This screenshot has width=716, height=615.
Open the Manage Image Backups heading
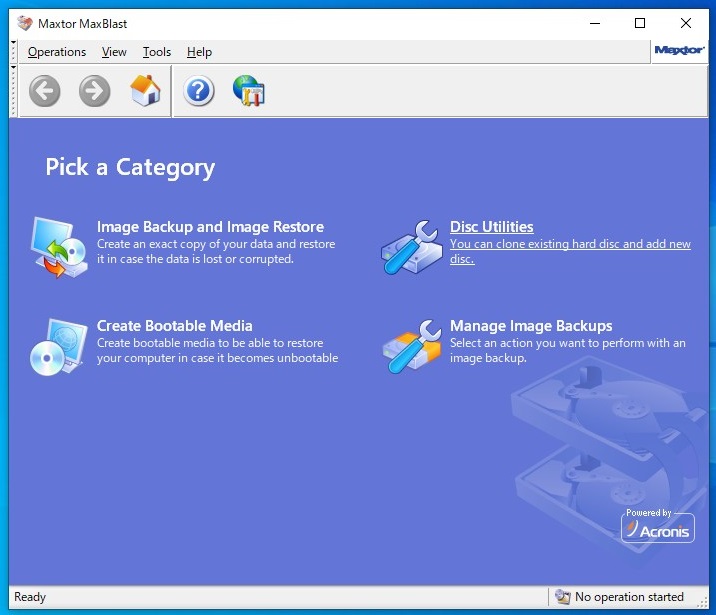(531, 326)
